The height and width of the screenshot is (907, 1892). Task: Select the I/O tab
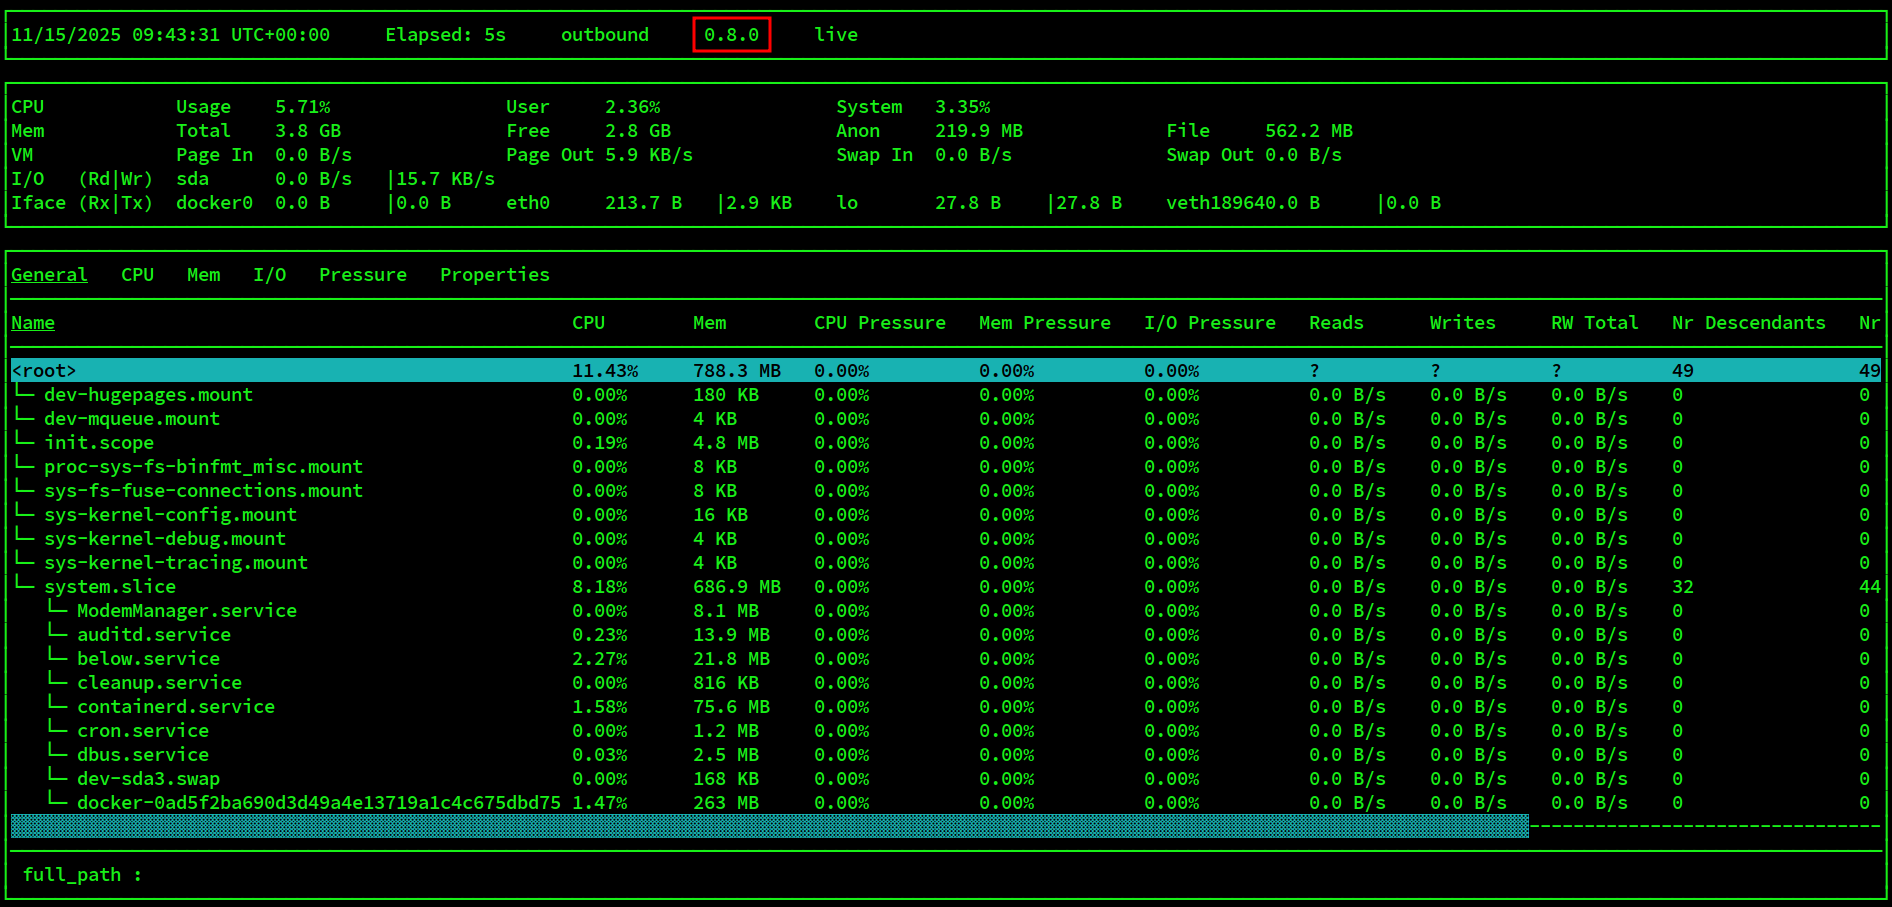coord(269,275)
